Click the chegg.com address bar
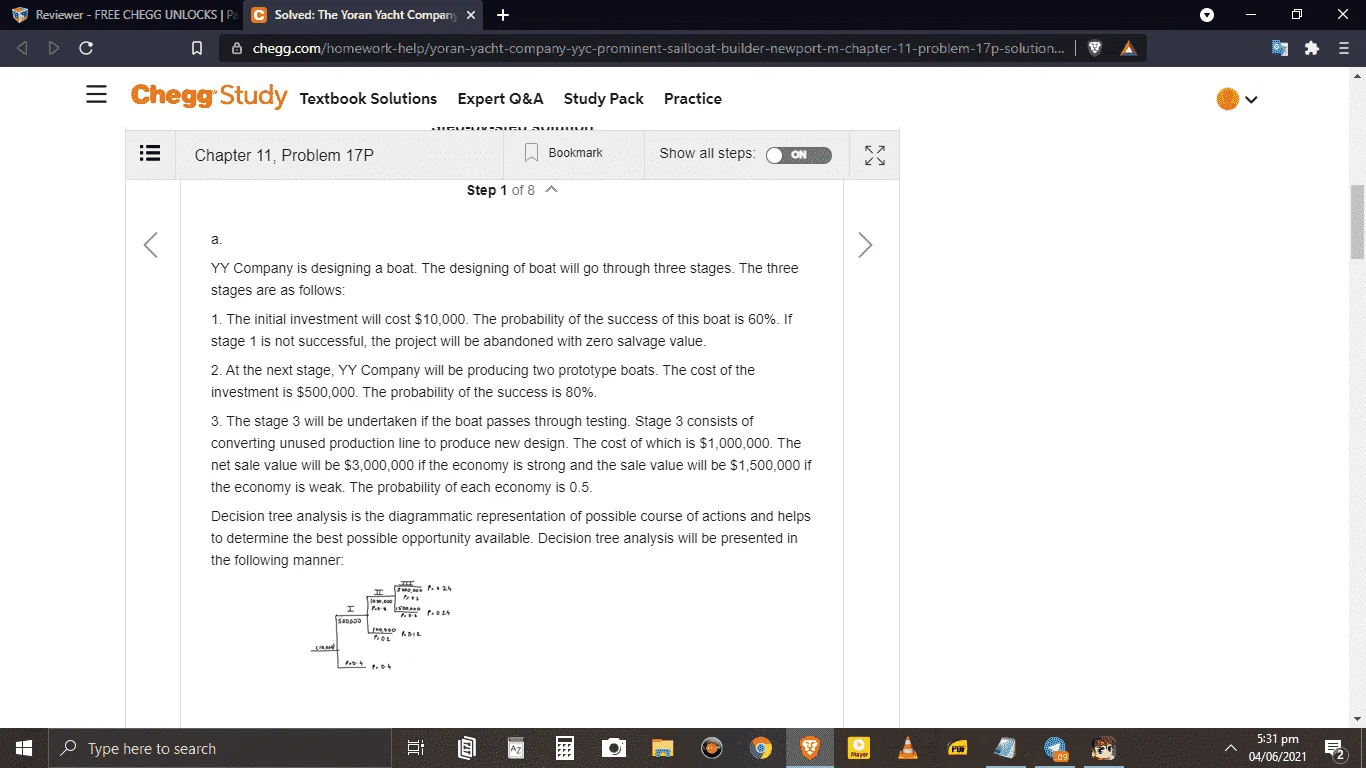This screenshot has height=768, width=1366. pyautogui.click(x=657, y=48)
